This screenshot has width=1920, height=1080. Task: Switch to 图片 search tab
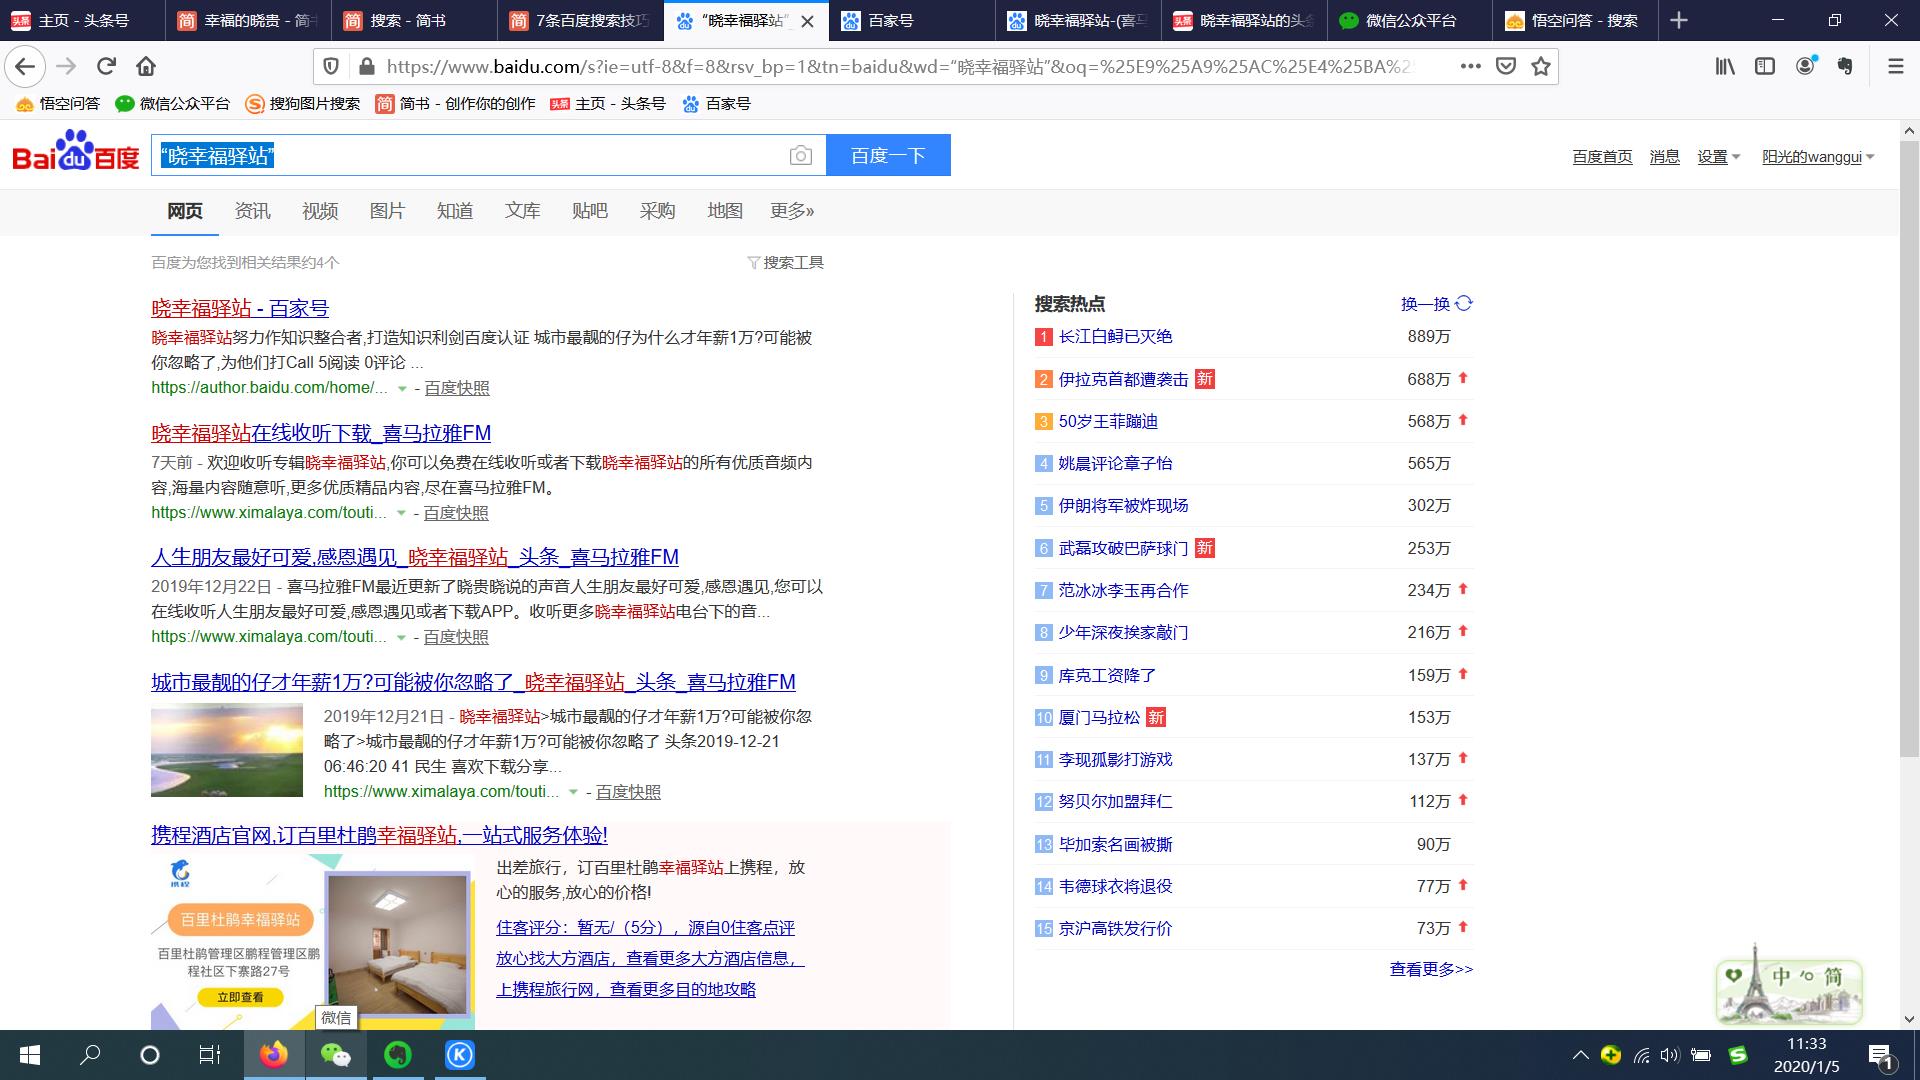(x=387, y=211)
